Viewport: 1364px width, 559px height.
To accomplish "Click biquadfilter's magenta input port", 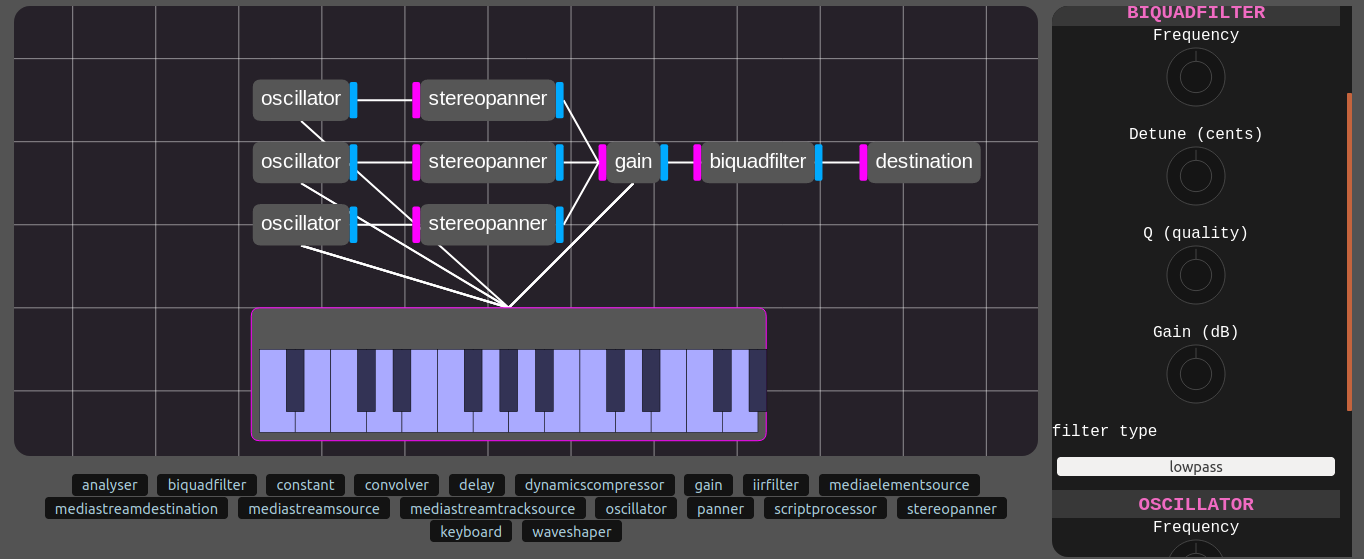I will tap(697, 162).
